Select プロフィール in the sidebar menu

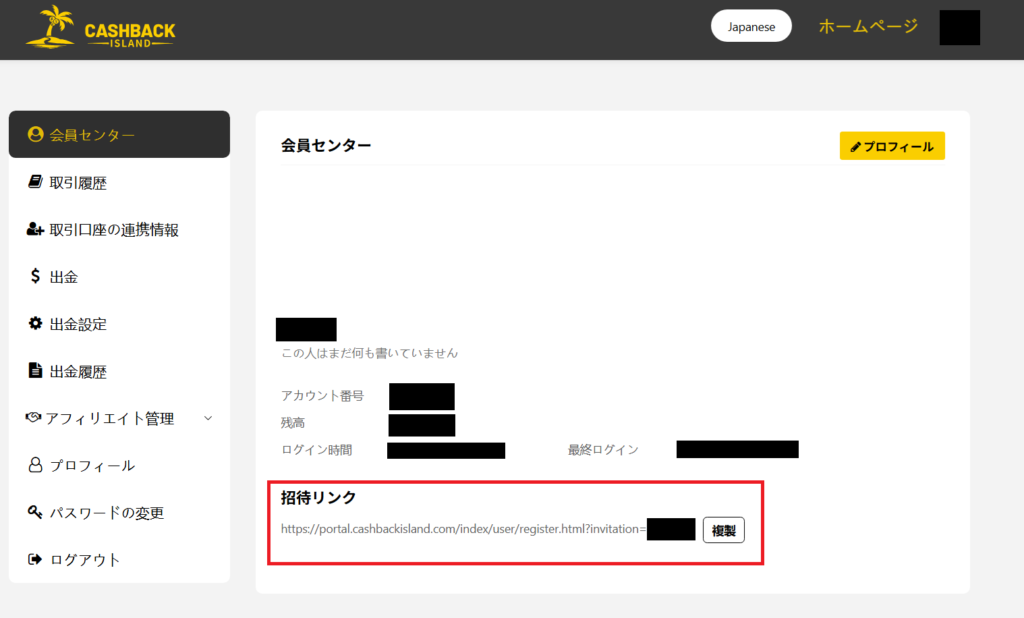92,466
